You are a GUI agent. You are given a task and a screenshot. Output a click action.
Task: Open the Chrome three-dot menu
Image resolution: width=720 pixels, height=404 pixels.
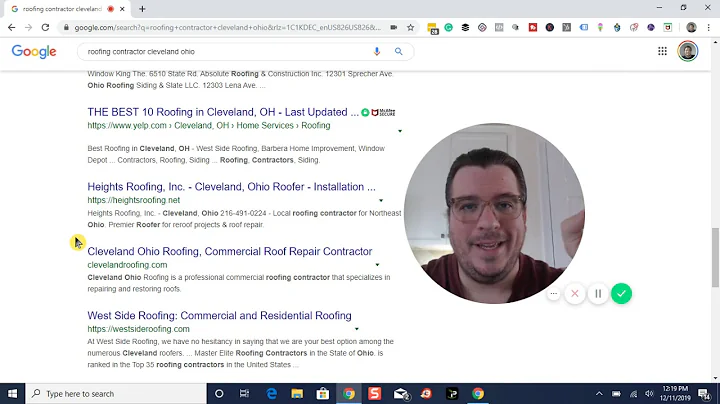[x=709, y=28]
